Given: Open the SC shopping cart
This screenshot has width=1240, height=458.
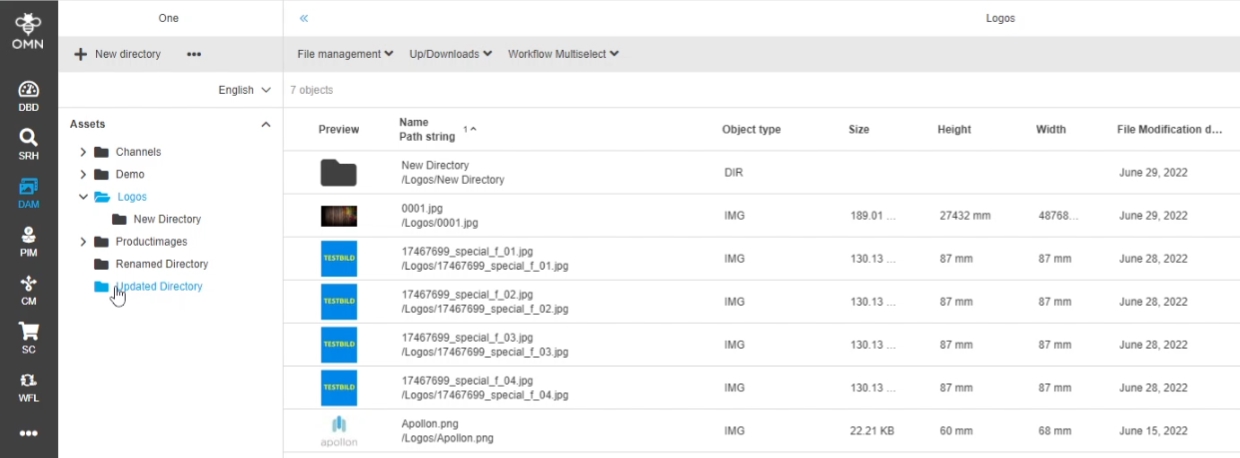Looking at the screenshot, I should [x=28, y=337].
